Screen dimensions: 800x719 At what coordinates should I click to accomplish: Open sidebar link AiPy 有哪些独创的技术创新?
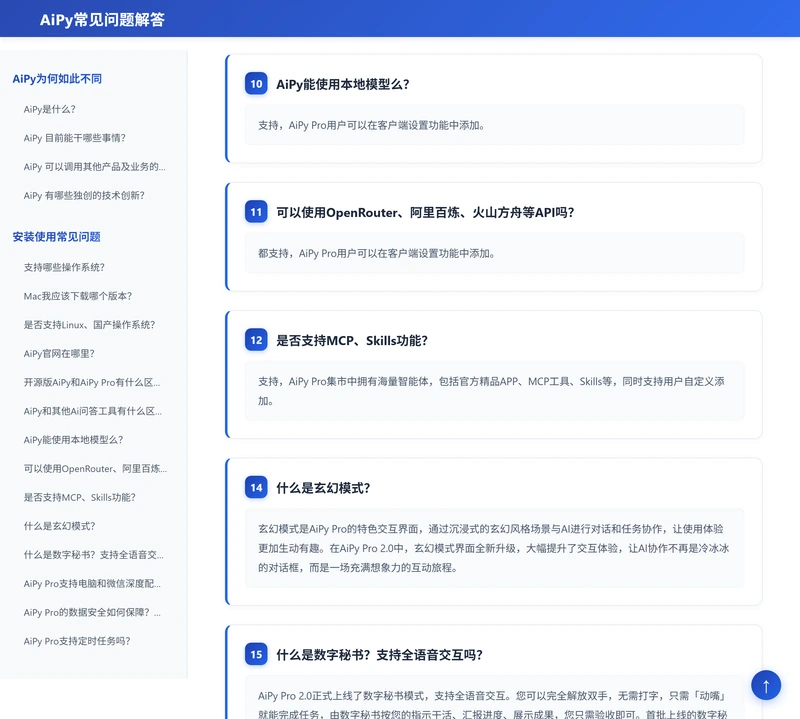[x=84, y=195]
